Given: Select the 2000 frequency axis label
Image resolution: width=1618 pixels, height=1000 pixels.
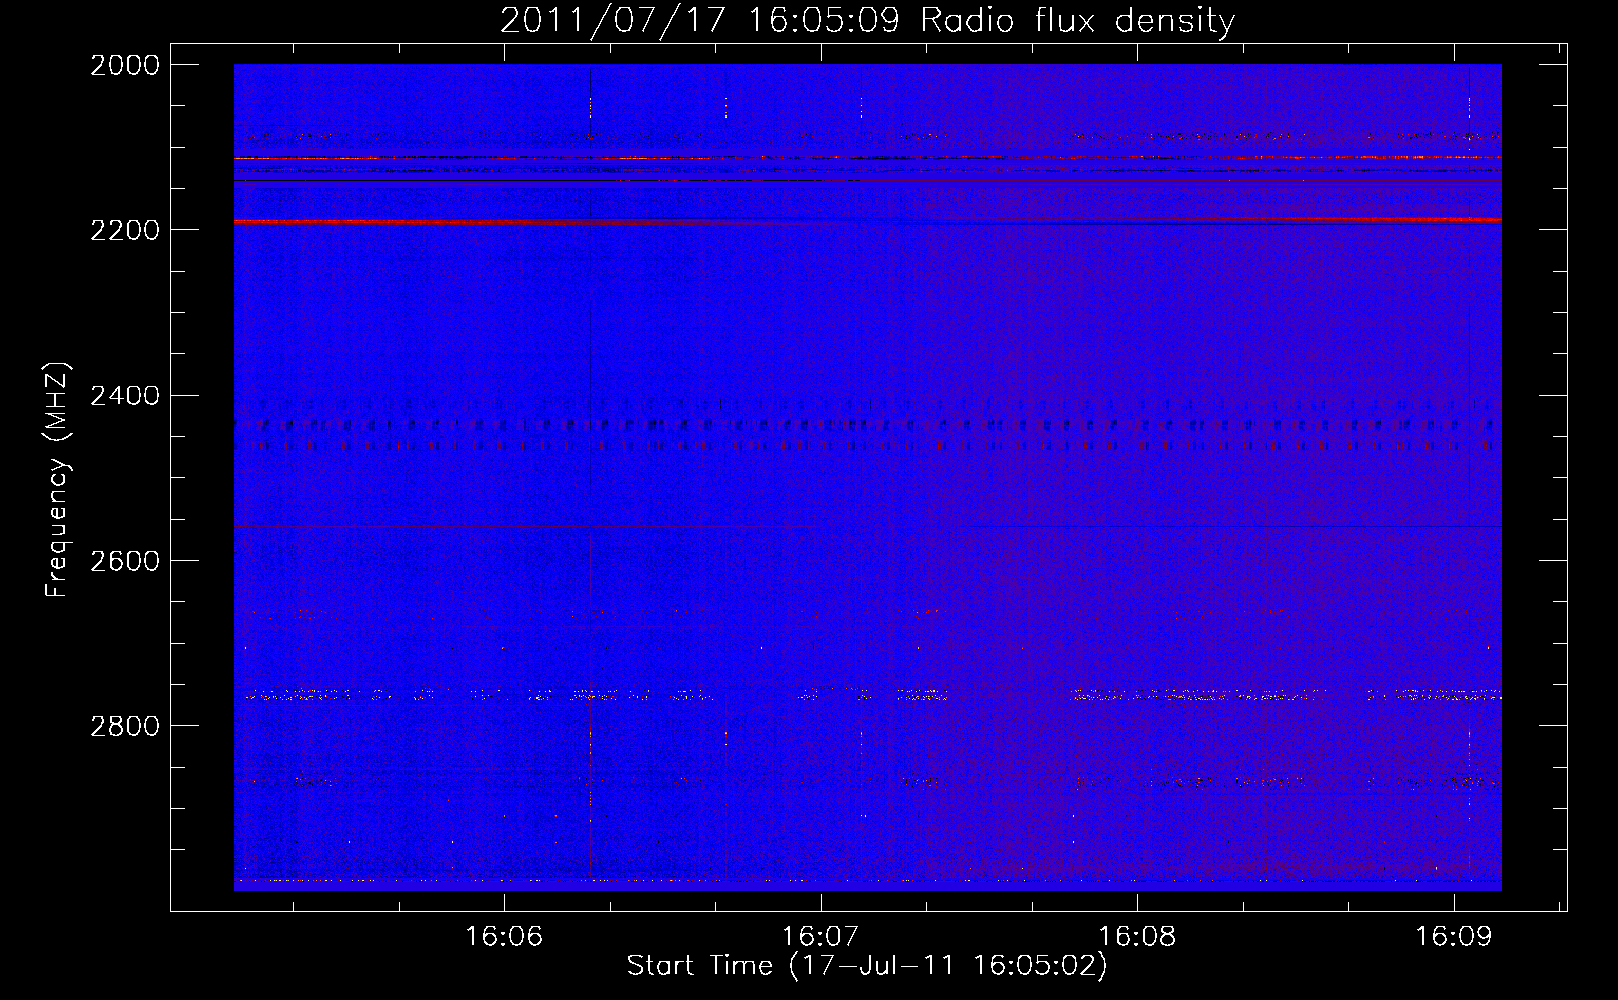Looking at the screenshot, I should click(125, 65).
